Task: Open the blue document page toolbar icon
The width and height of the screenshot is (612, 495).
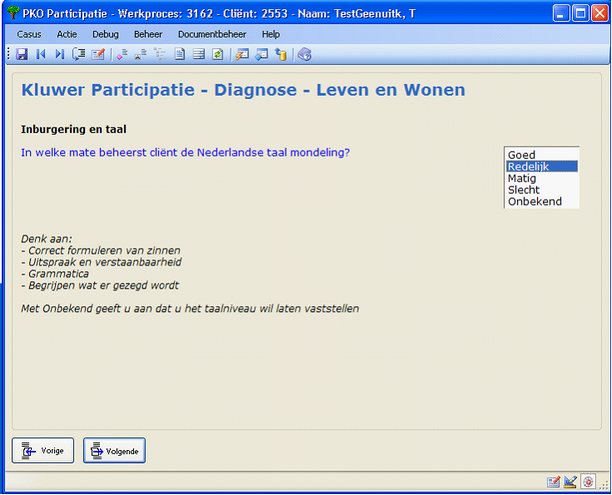Action: pos(180,54)
